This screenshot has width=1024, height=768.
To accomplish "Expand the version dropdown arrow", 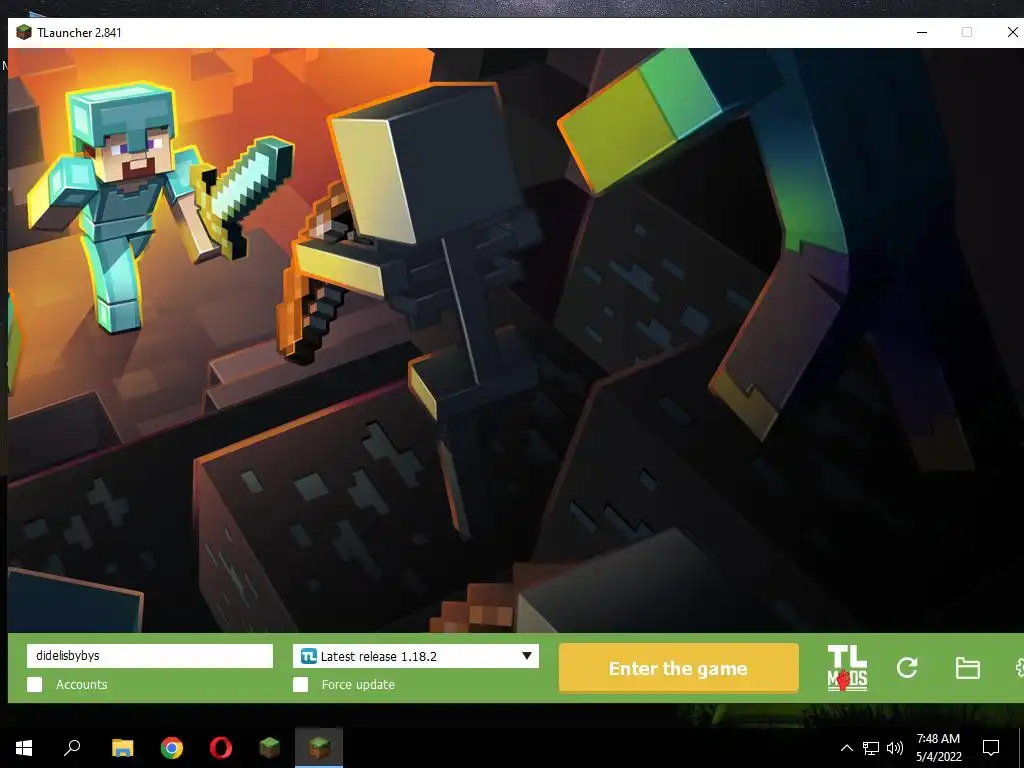I will click(526, 656).
